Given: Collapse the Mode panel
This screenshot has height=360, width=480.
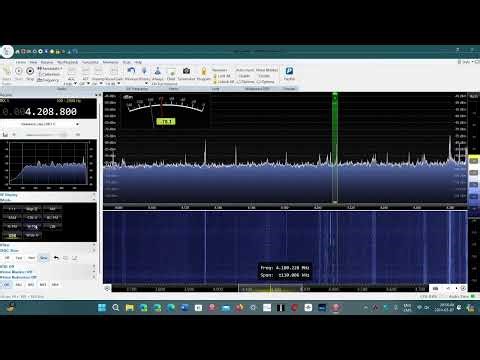Looking at the screenshot, I should 94,200.
